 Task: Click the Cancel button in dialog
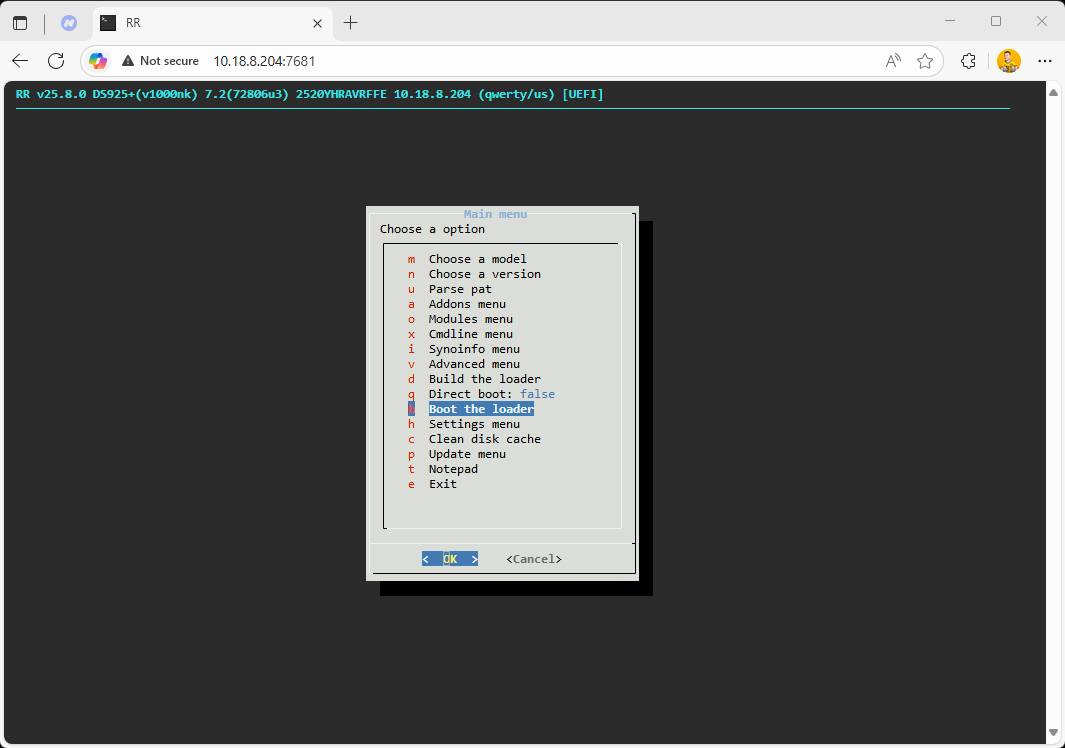click(x=534, y=558)
